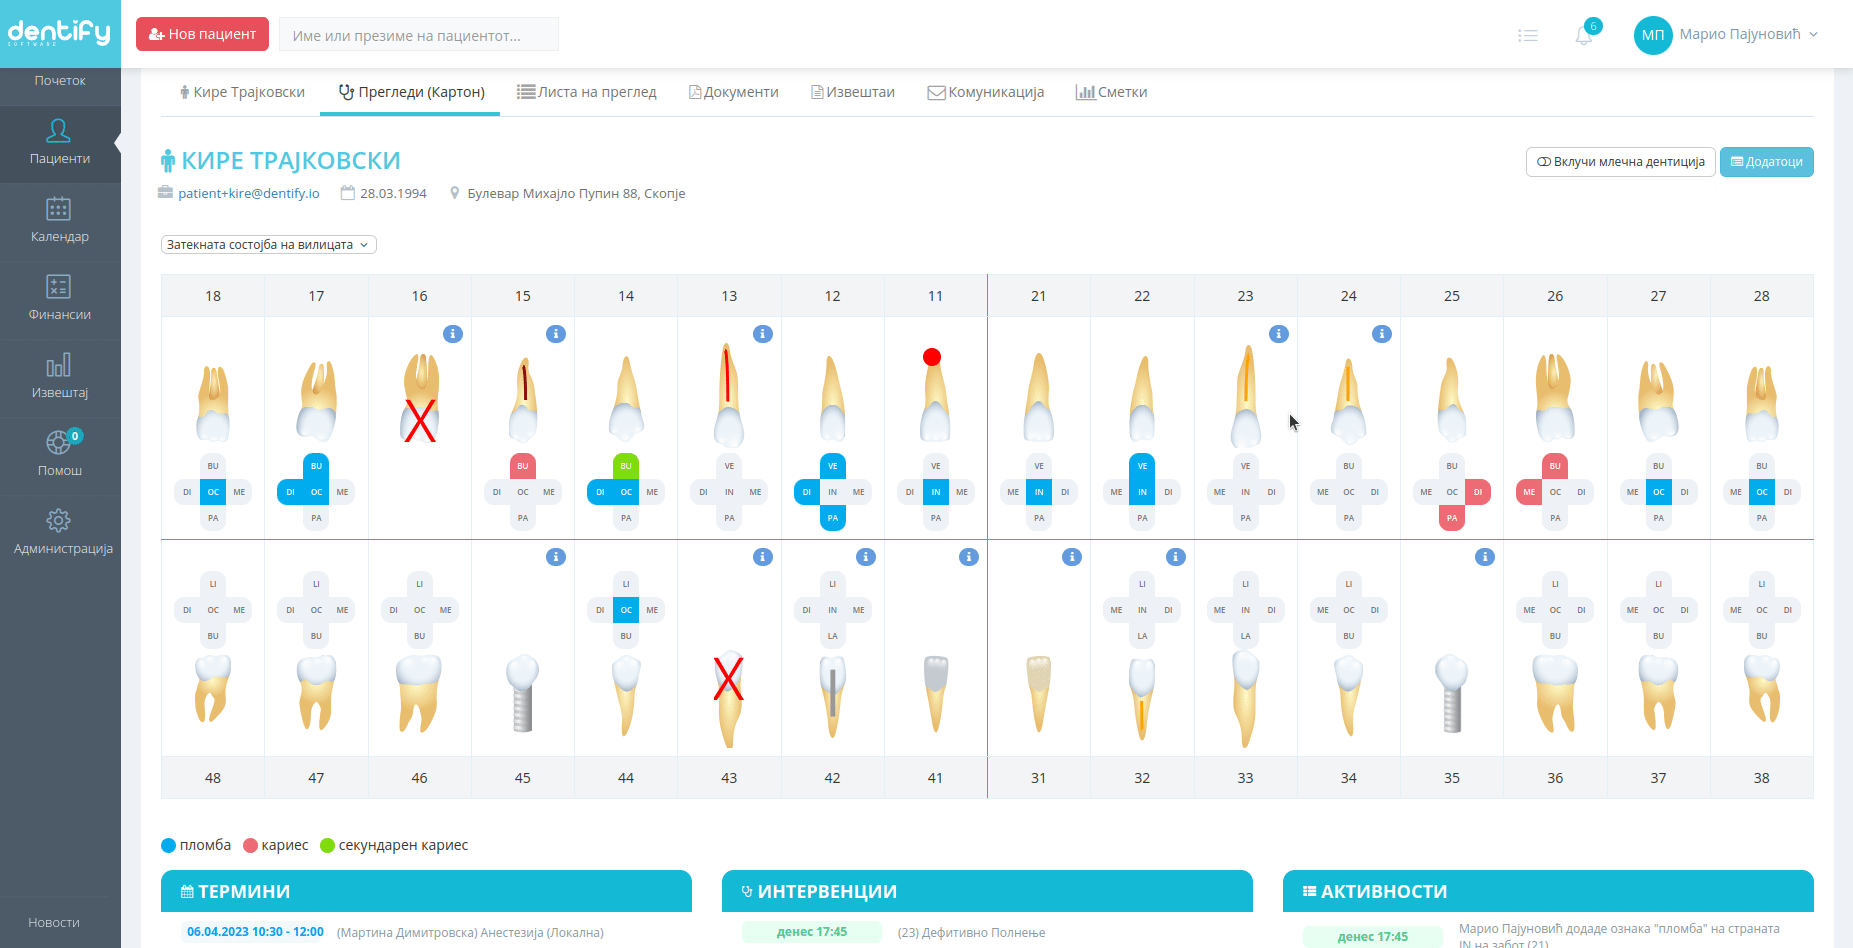Toggle OC surface on tooth 18
1853x948 pixels.
coord(213,492)
